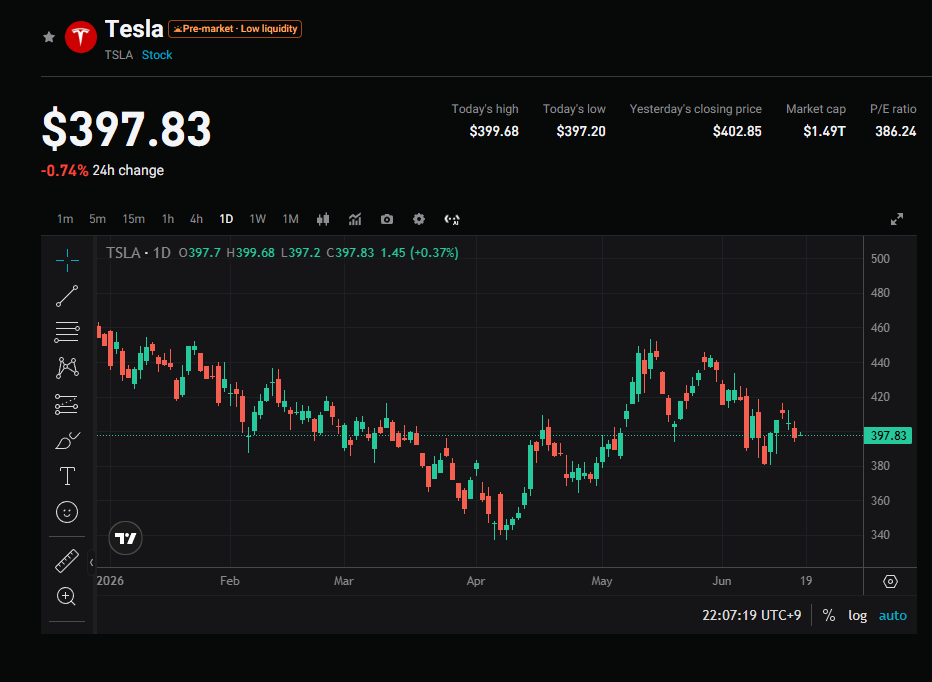932x682 pixels.
Task: Select the trend line drawing tool
Action: (x=67, y=296)
